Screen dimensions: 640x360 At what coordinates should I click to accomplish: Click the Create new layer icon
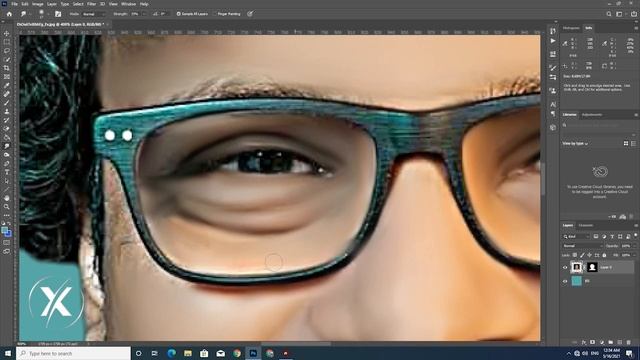pyautogui.click(x=620, y=342)
